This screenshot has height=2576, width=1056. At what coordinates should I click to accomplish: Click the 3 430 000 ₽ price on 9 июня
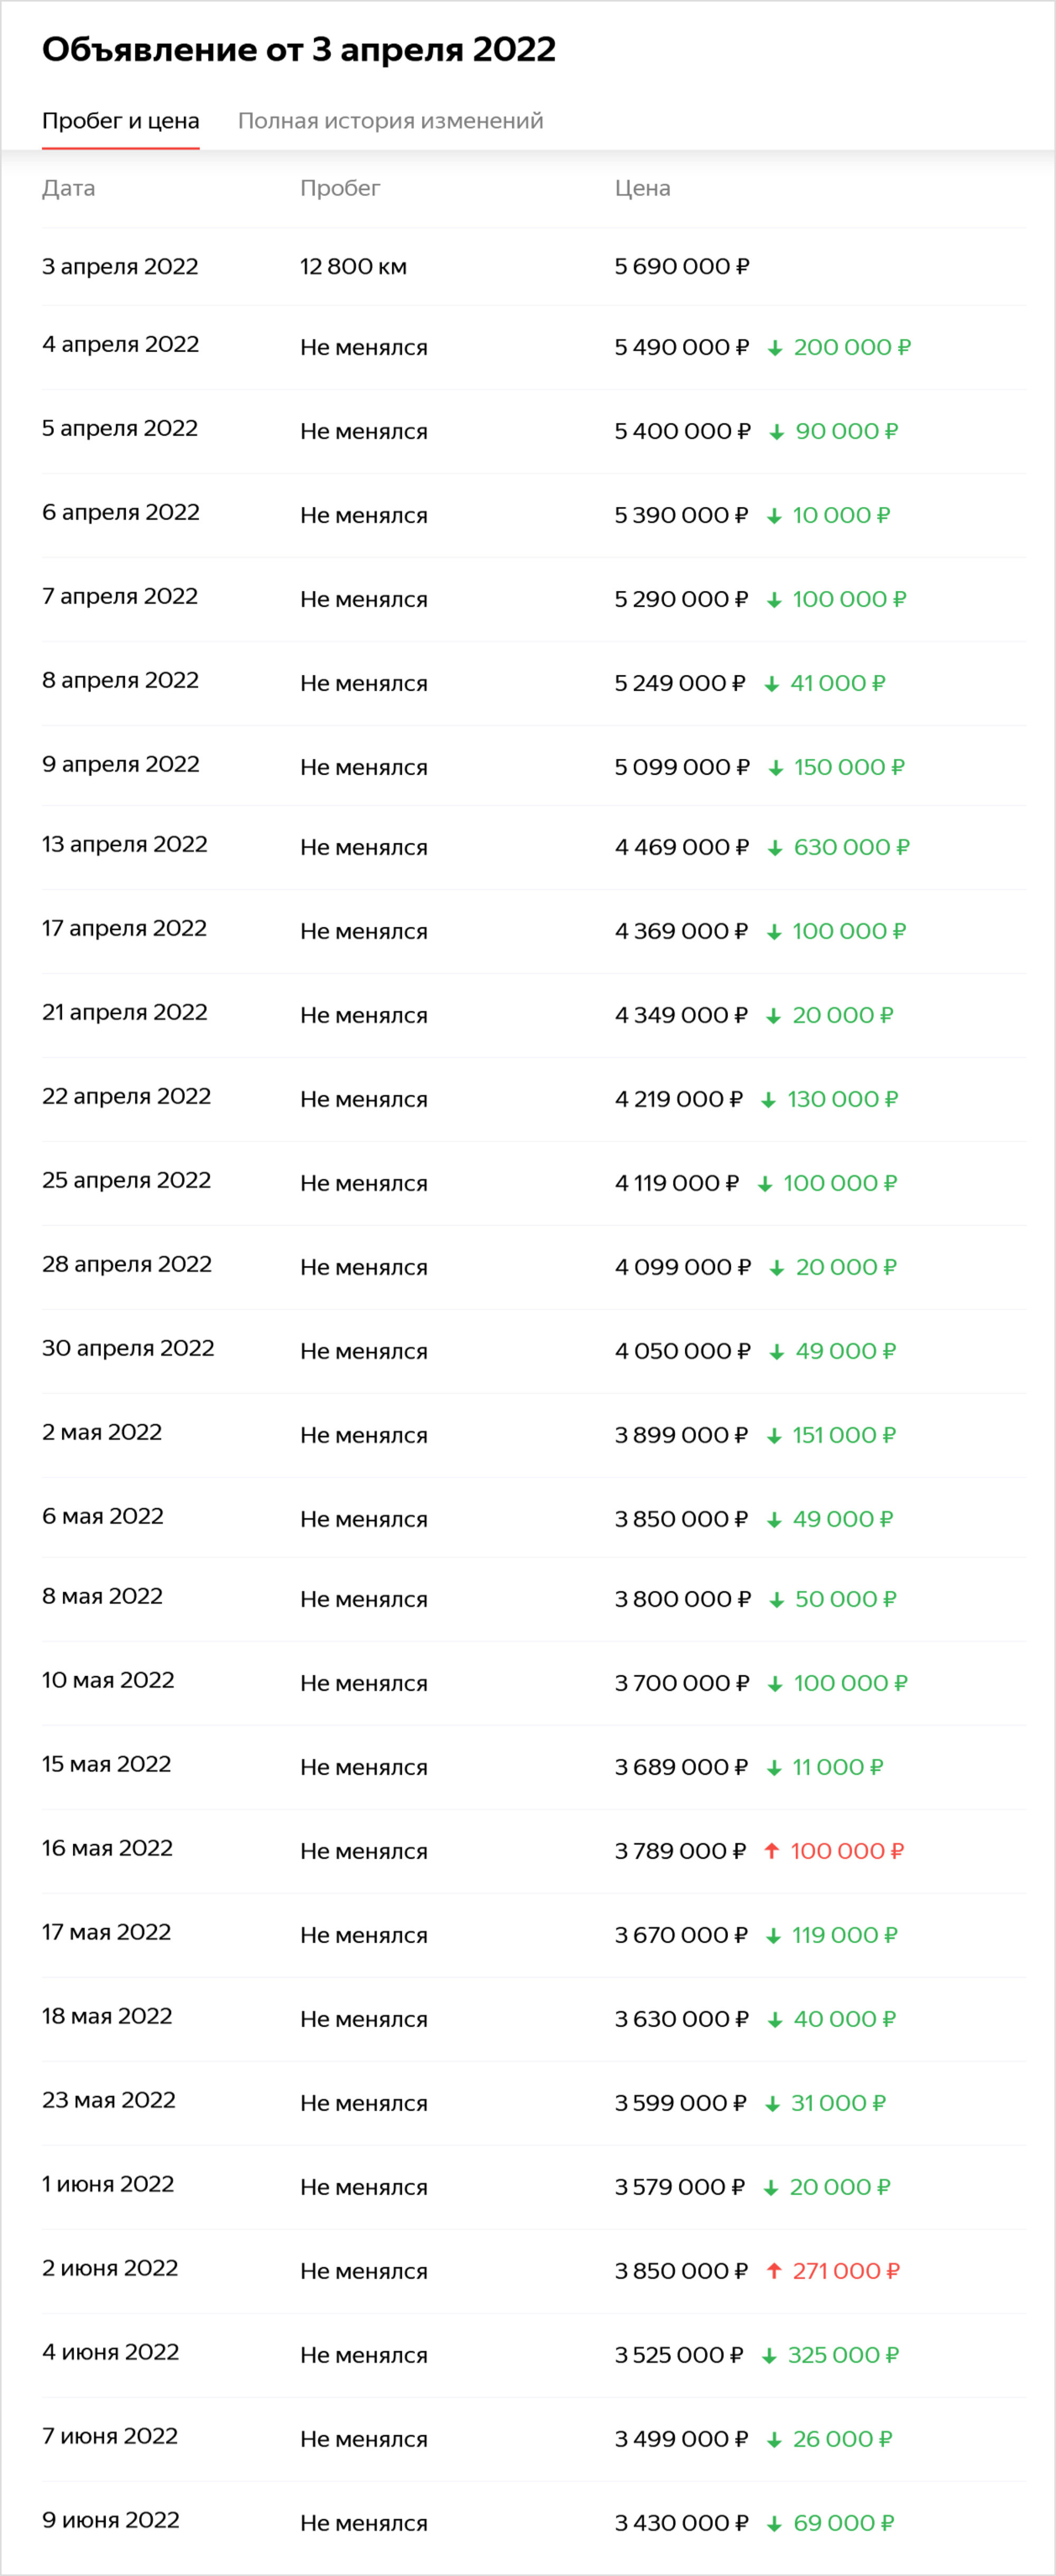(681, 2523)
